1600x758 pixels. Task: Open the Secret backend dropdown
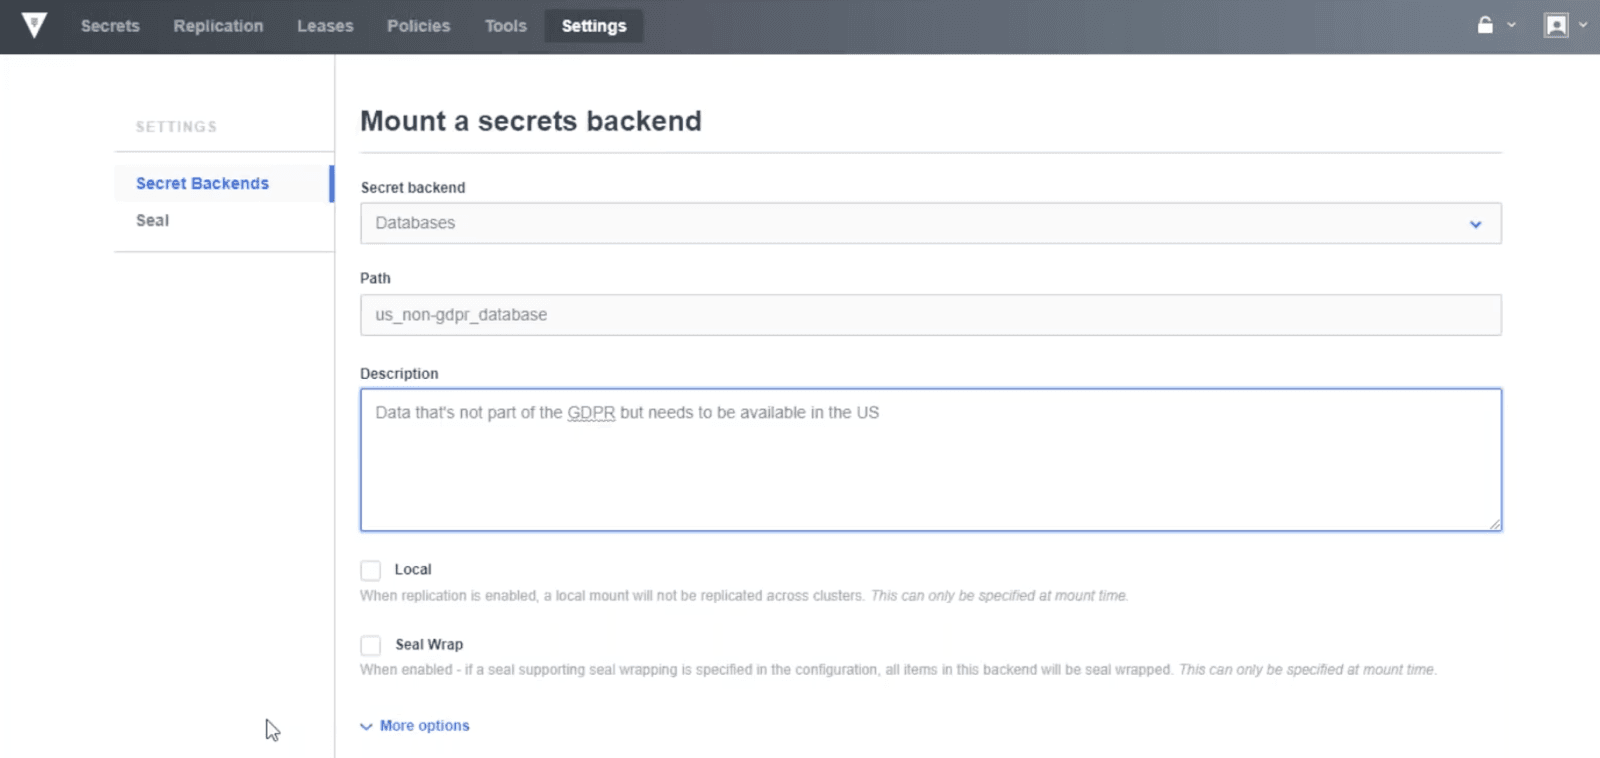click(x=930, y=223)
